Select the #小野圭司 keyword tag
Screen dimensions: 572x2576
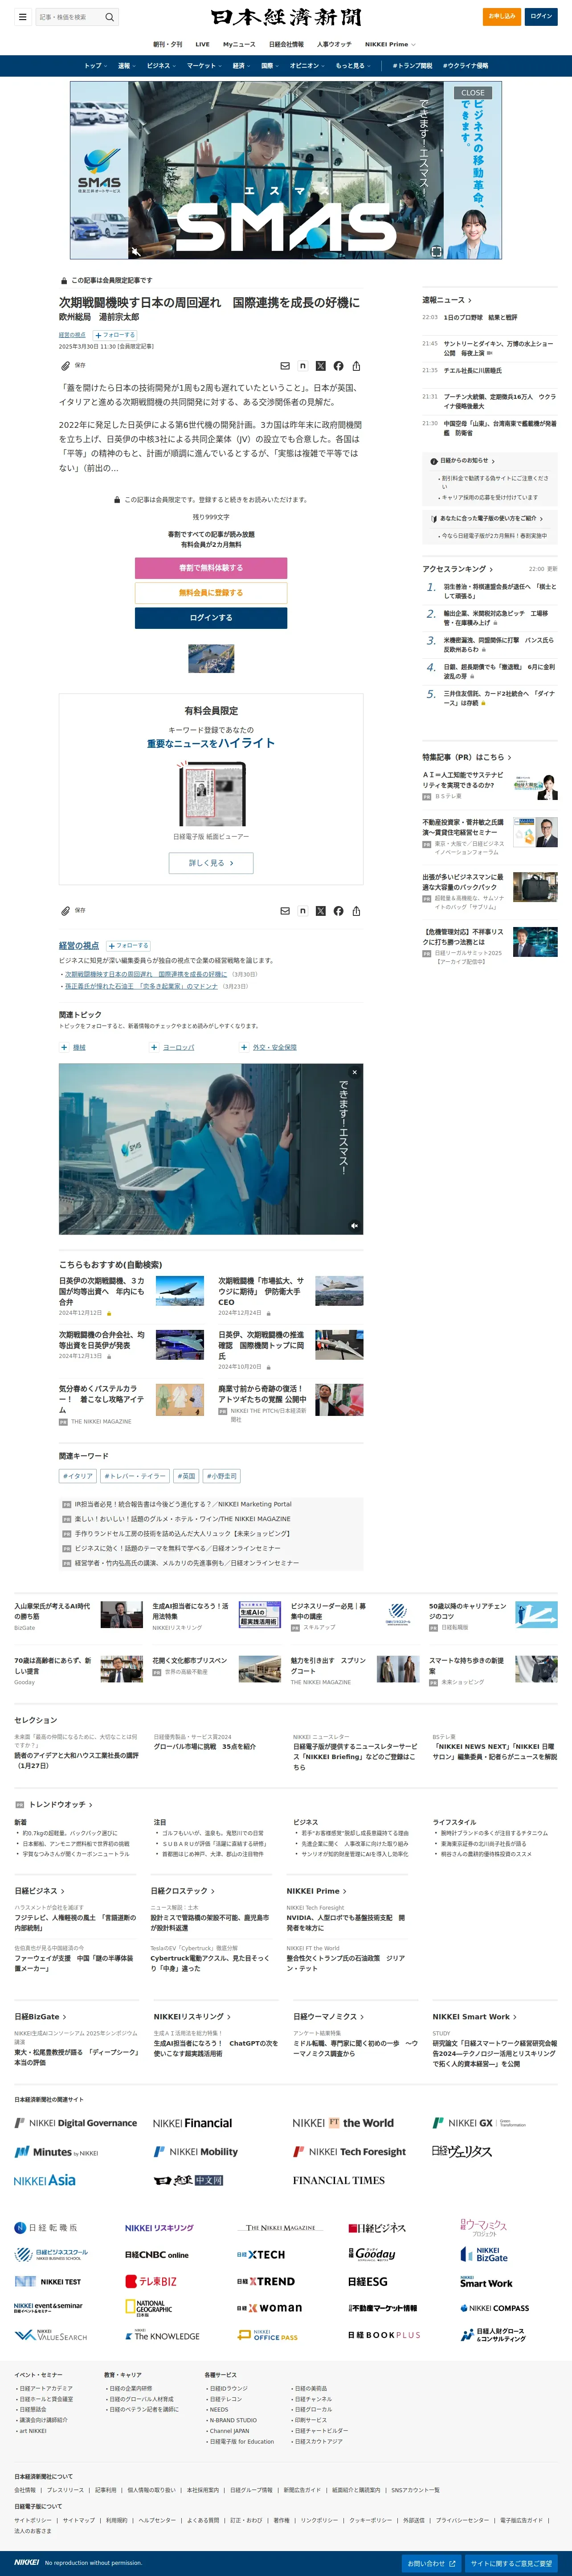tap(222, 1476)
